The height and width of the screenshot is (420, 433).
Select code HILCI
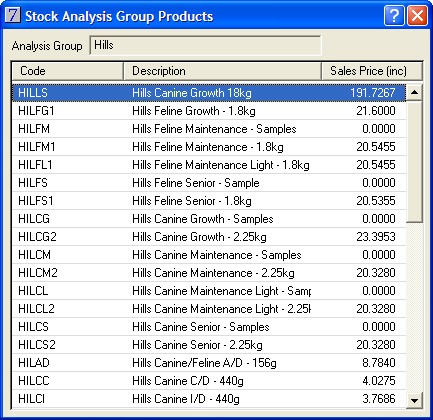point(31,399)
